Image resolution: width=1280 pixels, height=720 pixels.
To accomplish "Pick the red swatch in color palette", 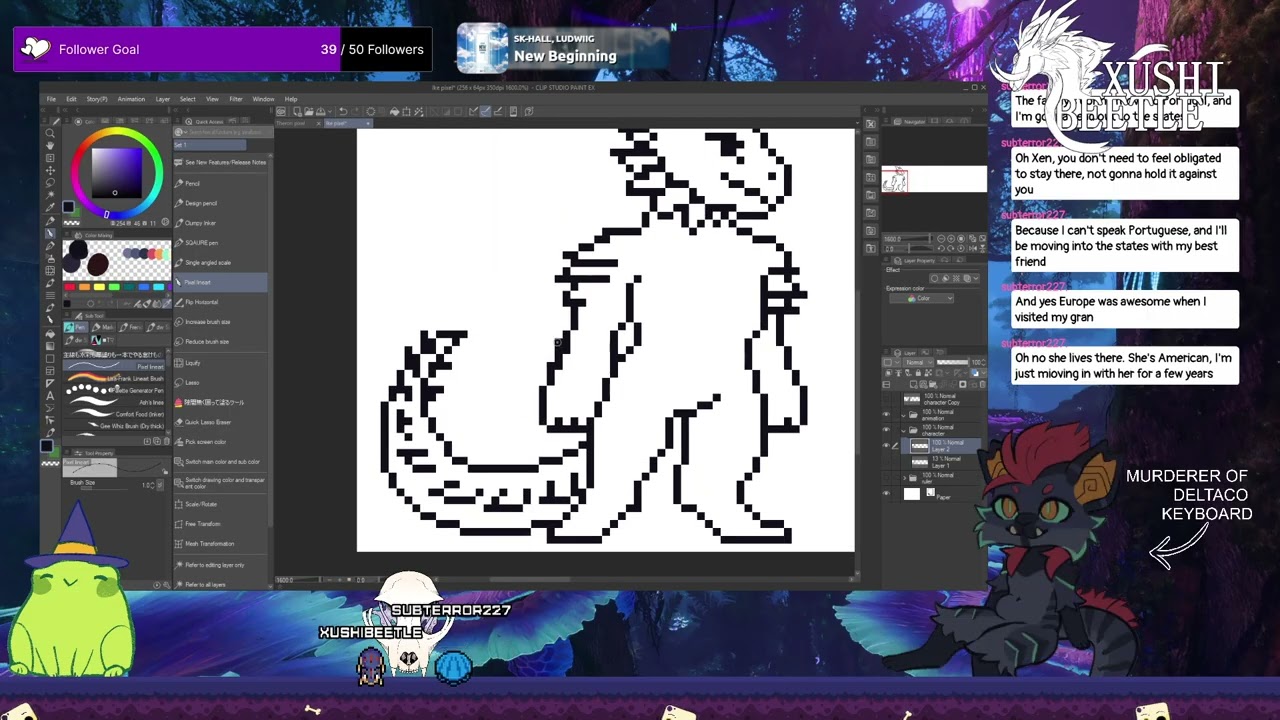I will (x=70, y=286).
